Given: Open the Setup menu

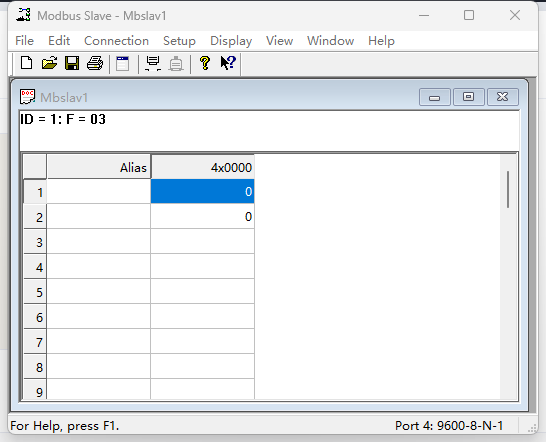Looking at the screenshot, I should tap(179, 41).
